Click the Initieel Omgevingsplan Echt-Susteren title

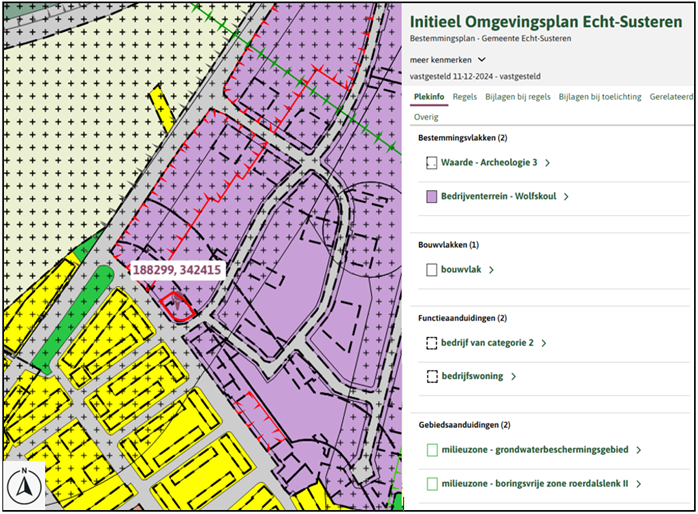(x=546, y=22)
